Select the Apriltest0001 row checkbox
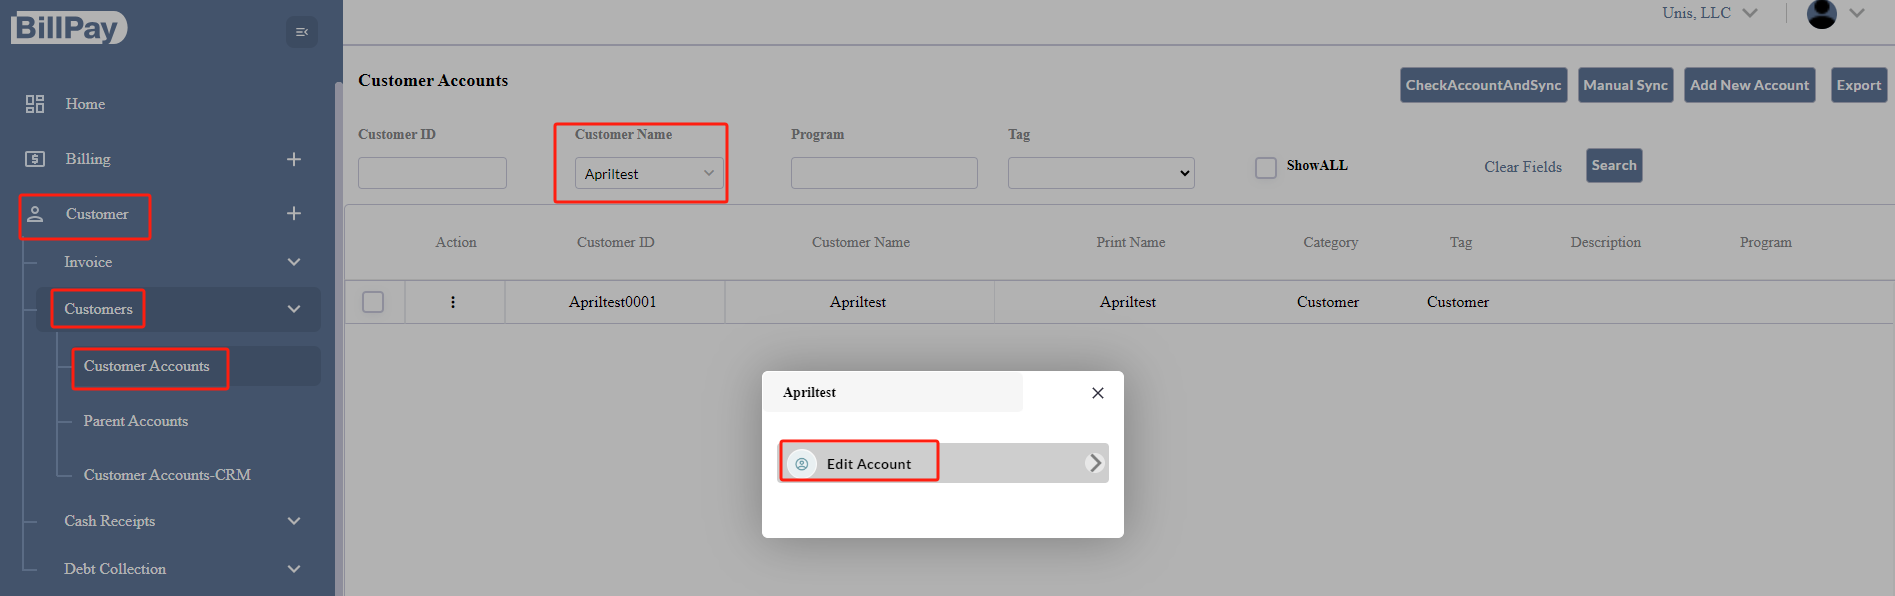Image resolution: width=1895 pixels, height=596 pixels. 373,302
